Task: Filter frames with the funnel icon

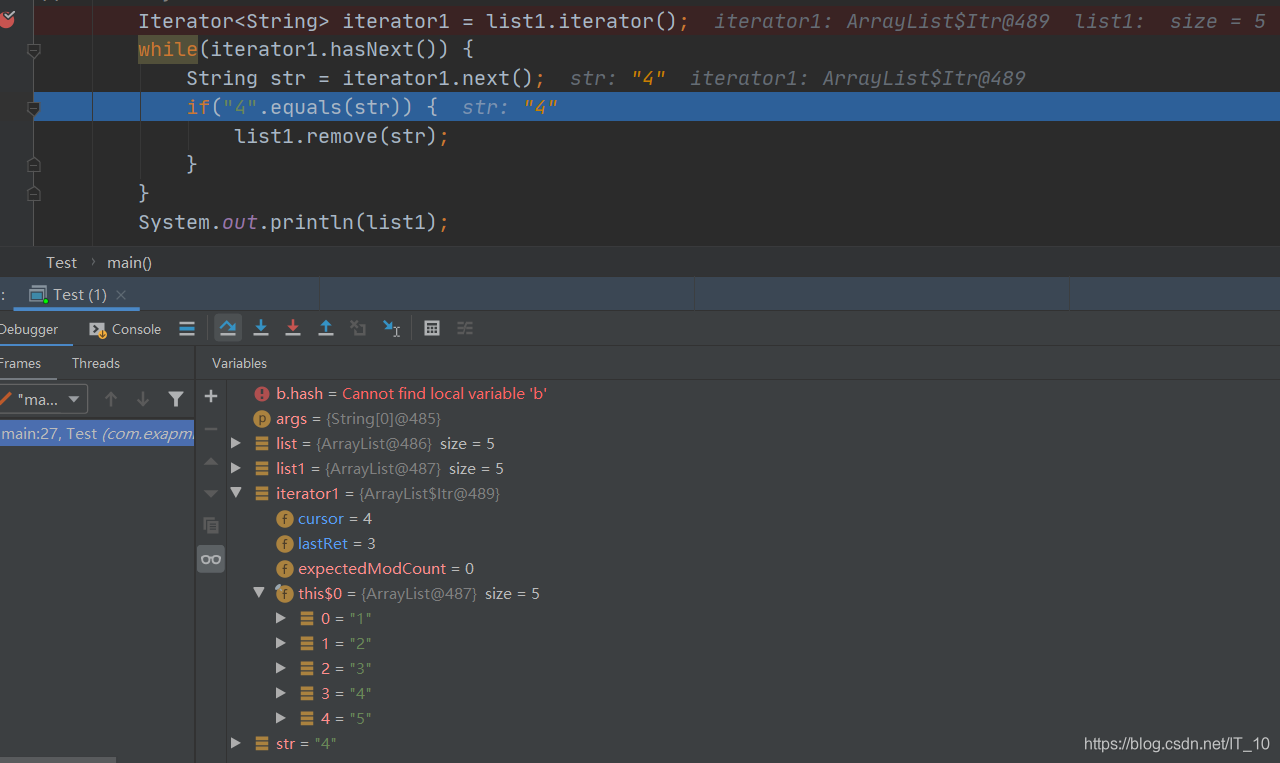Action: click(176, 399)
